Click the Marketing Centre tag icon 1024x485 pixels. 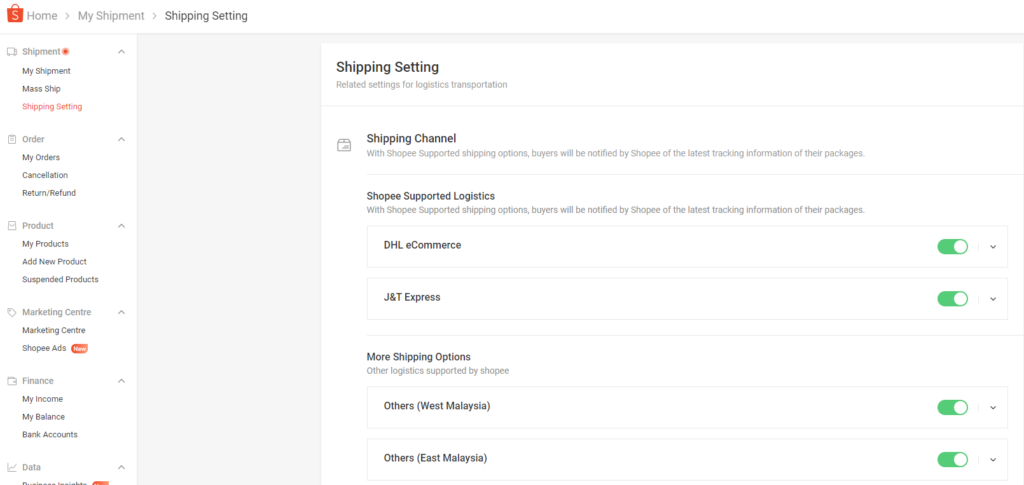coord(12,312)
